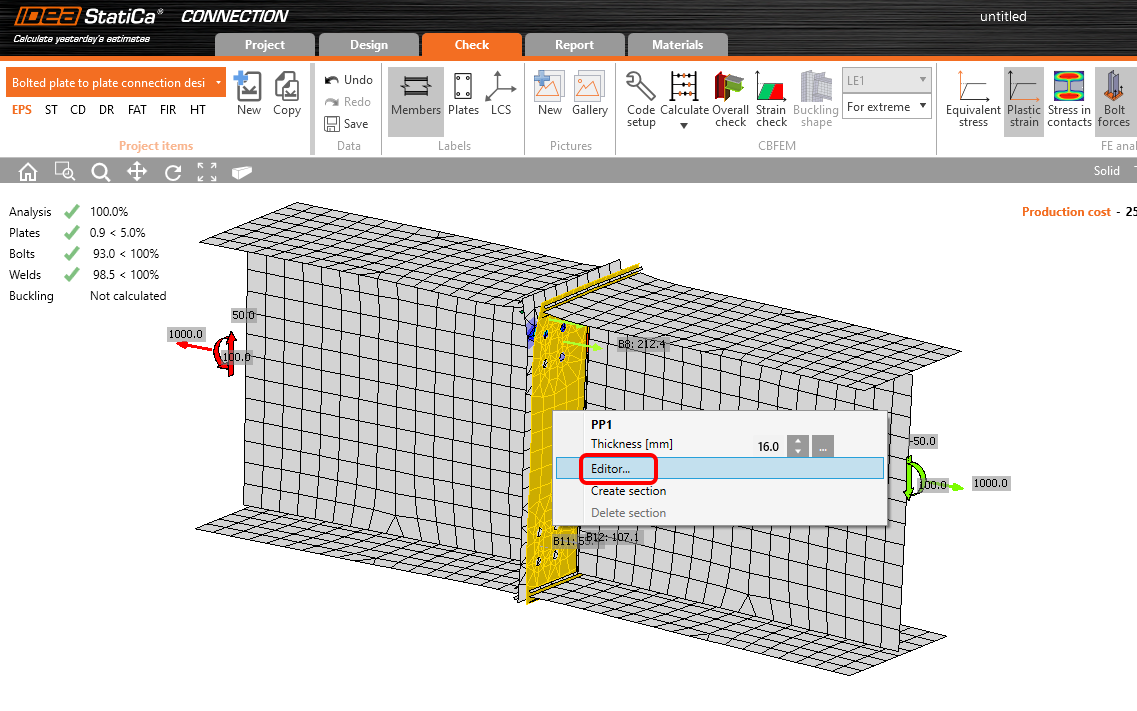Fit the model view to window
Image resolution: width=1137 pixels, height=711 pixels.
[207, 171]
